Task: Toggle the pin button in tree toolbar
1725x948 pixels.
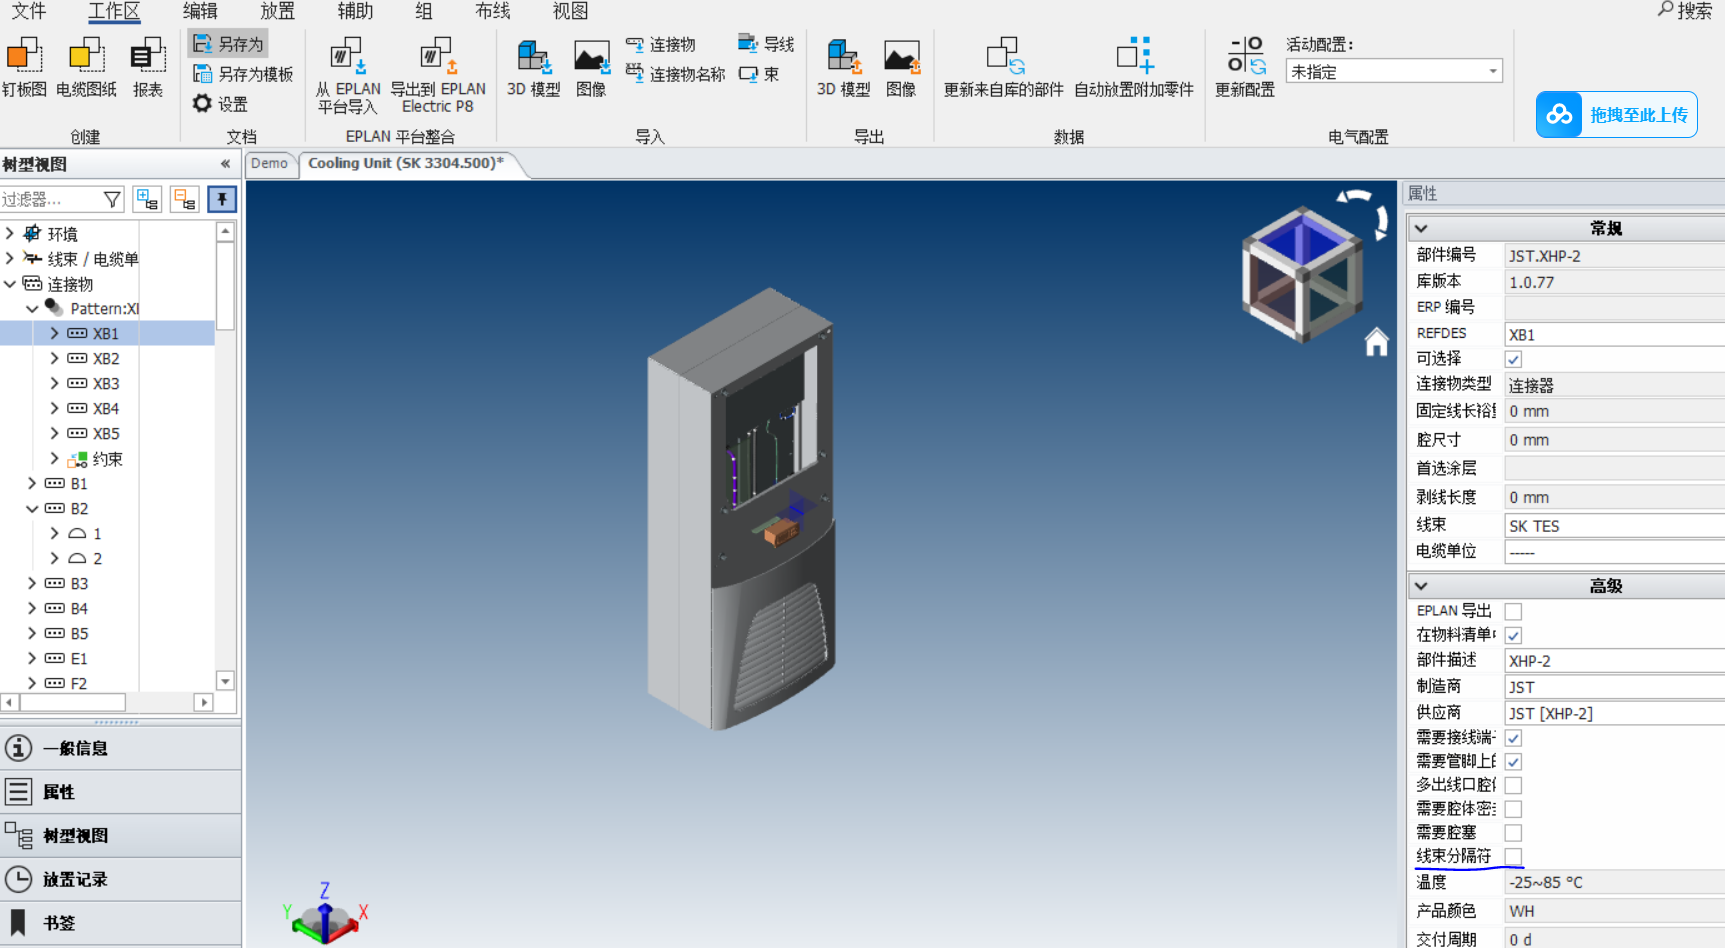Action: 222,200
